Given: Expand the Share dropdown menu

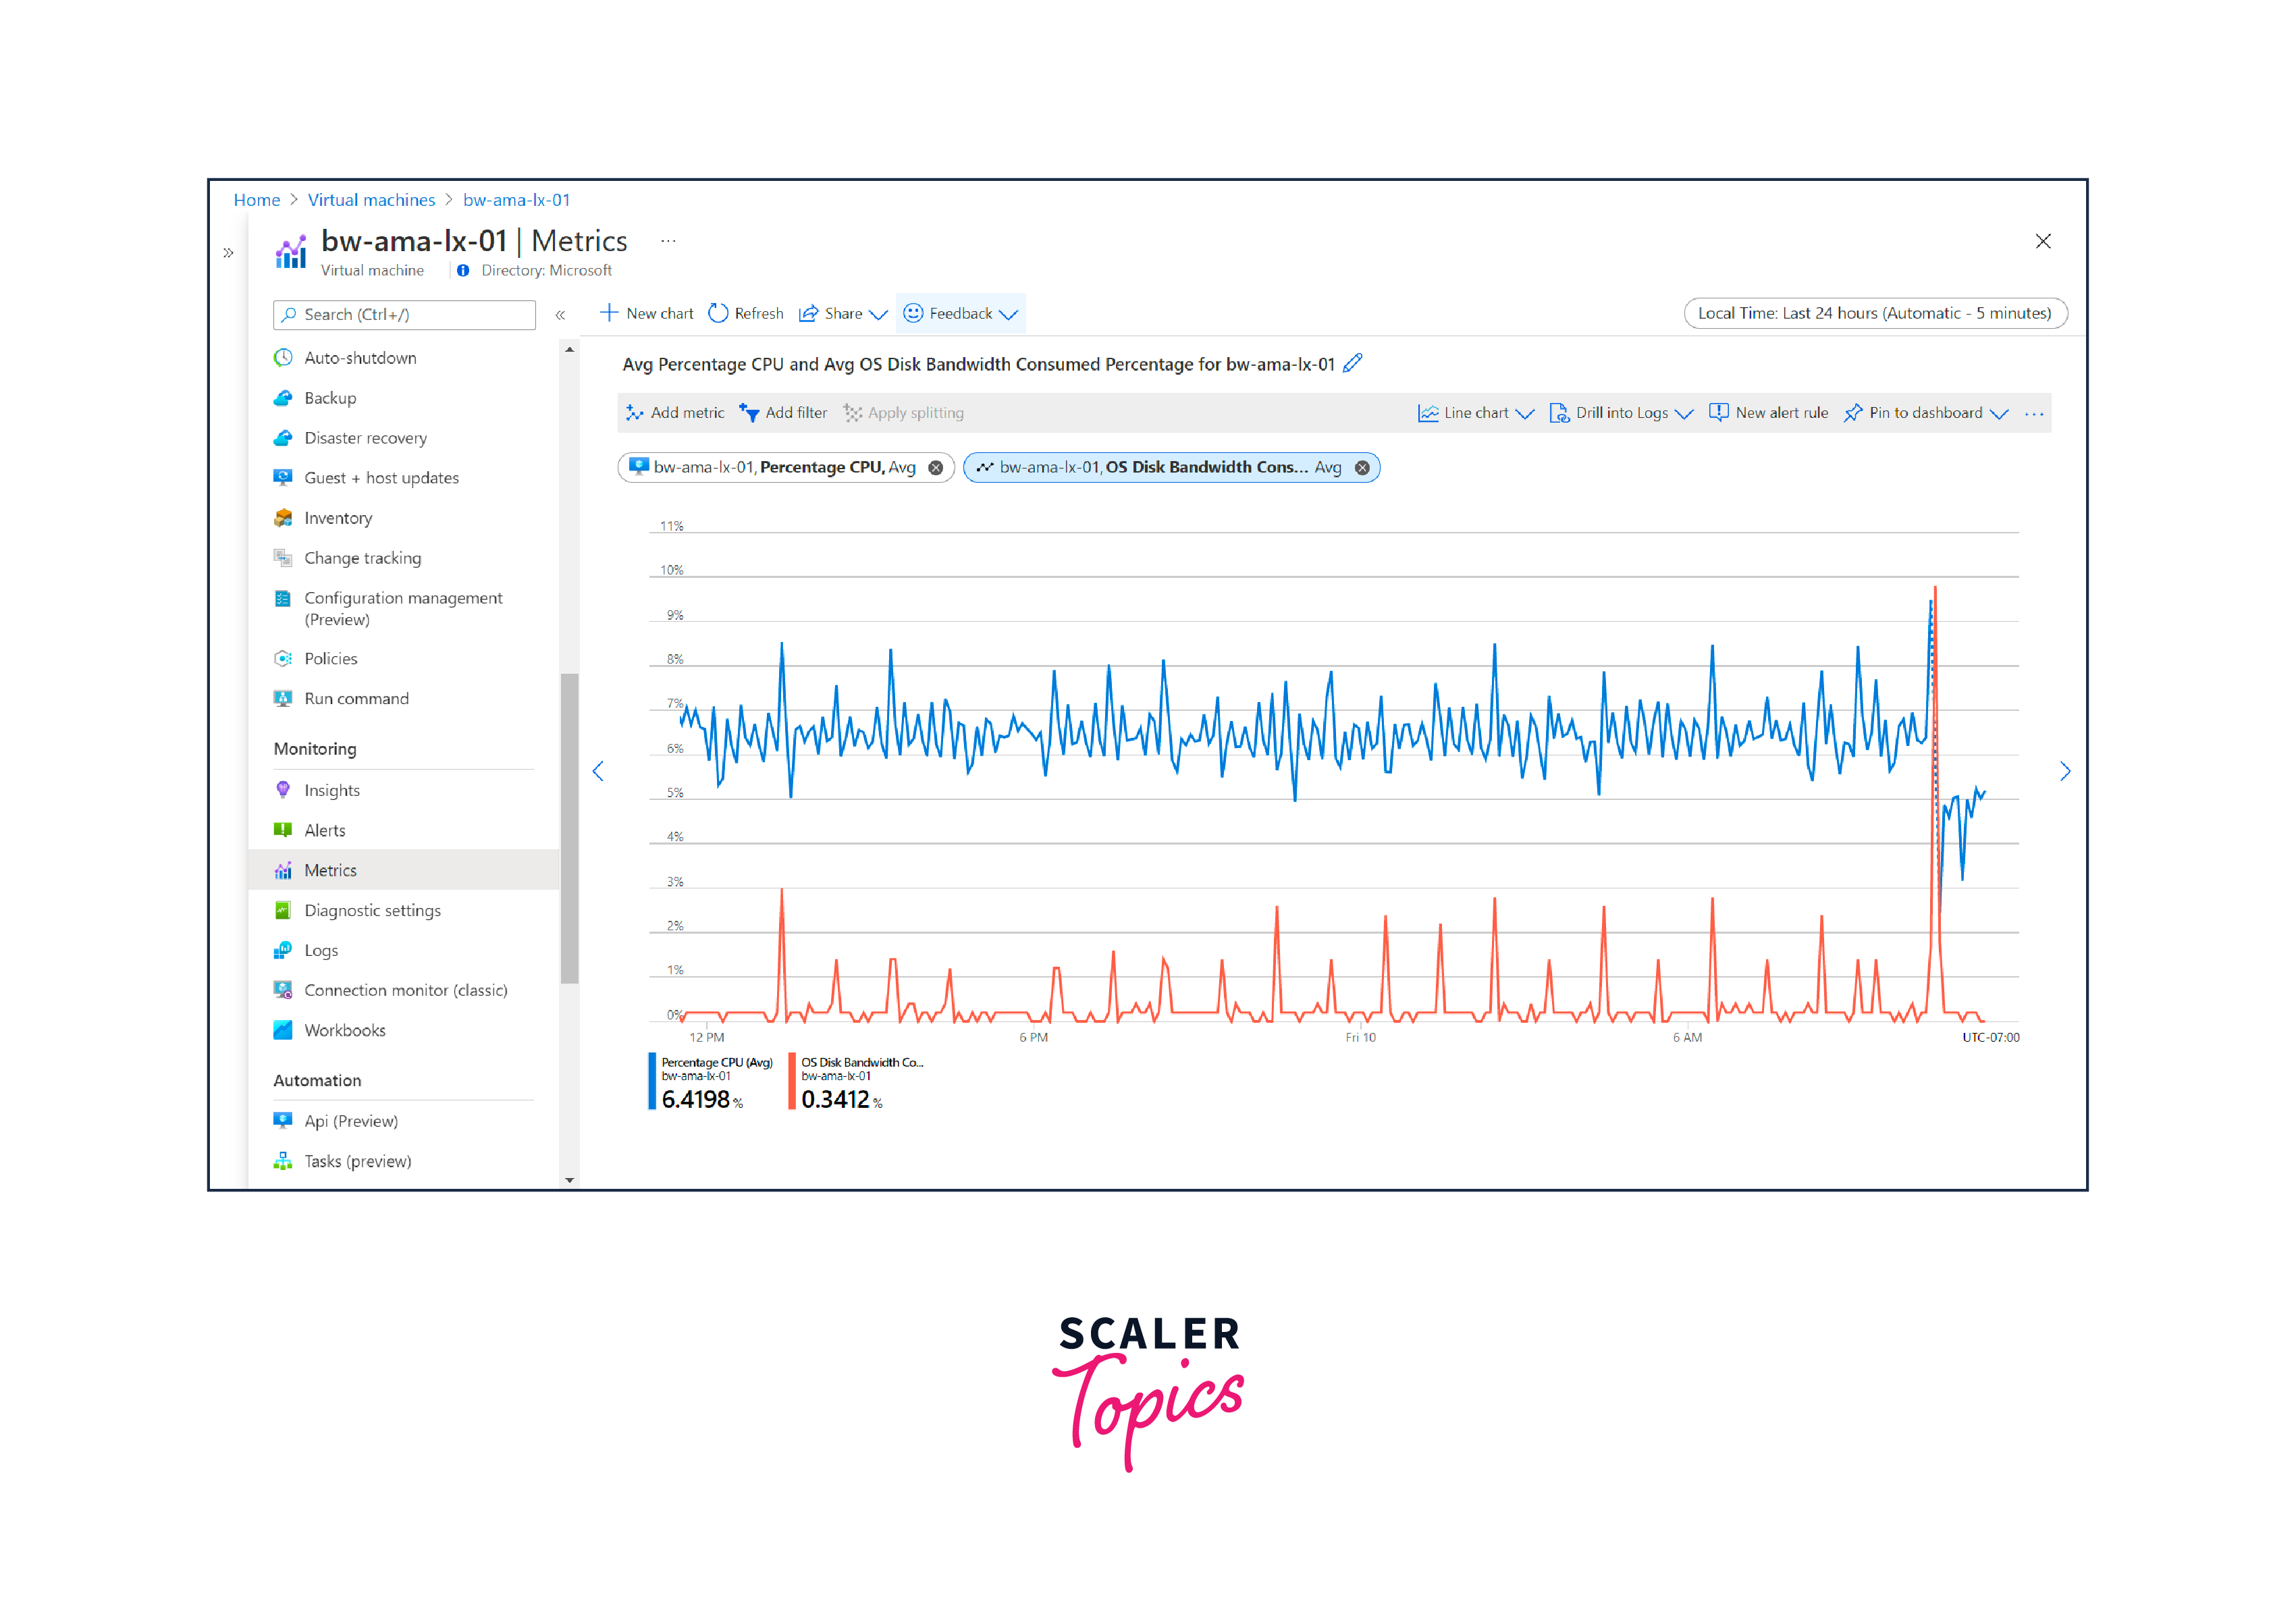Looking at the screenshot, I should click(878, 315).
